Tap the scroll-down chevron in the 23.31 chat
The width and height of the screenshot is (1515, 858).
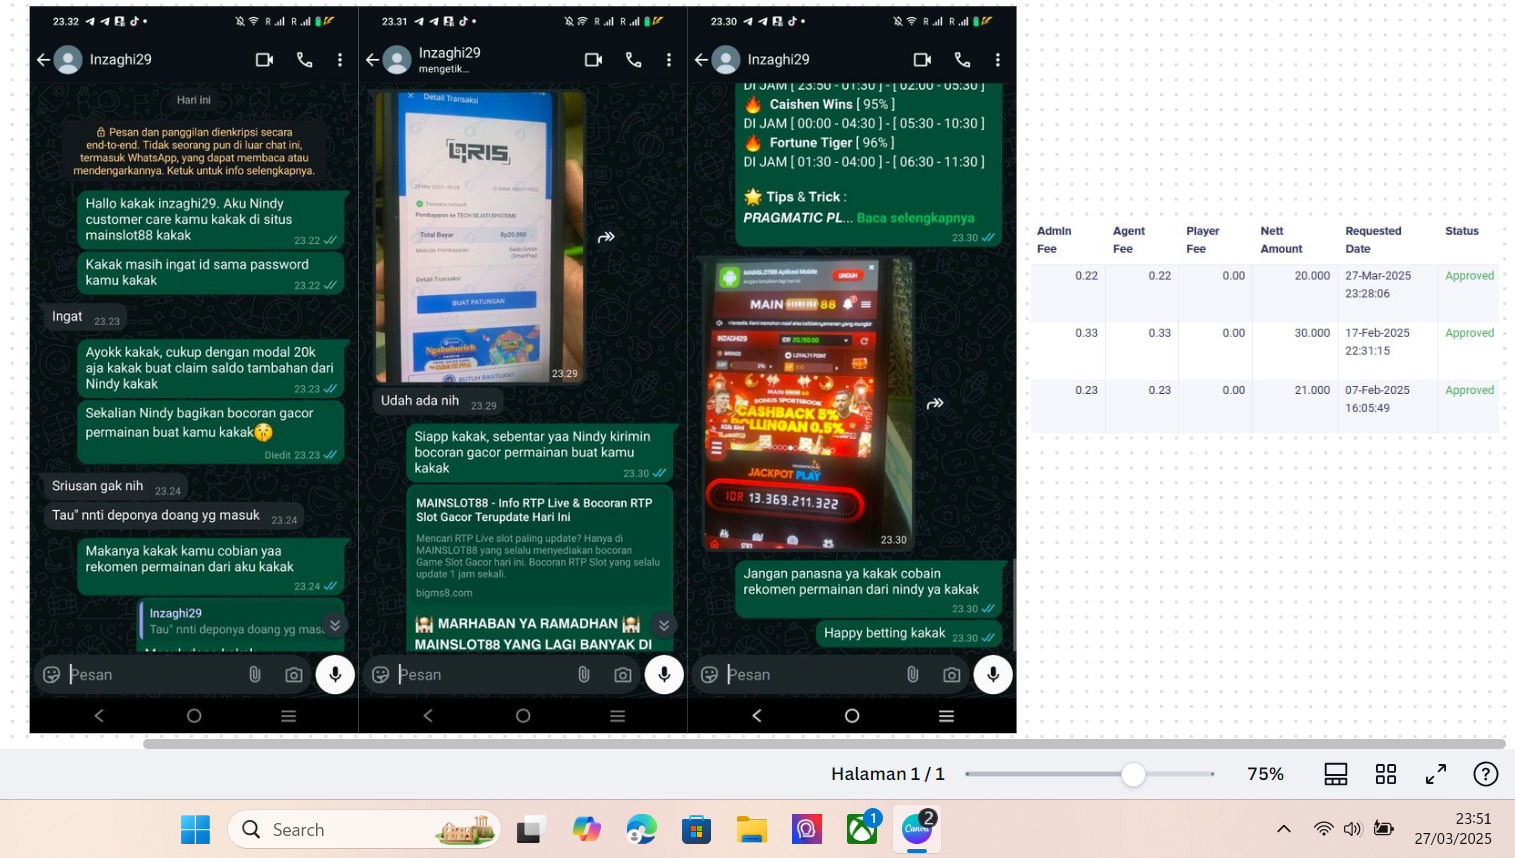[664, 625]
